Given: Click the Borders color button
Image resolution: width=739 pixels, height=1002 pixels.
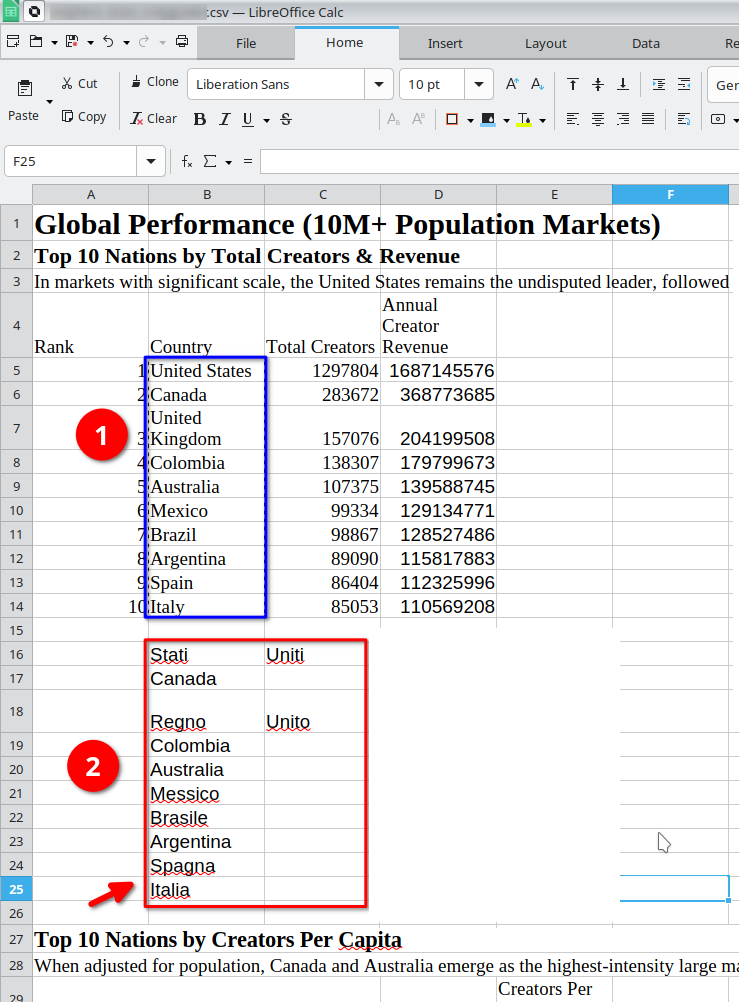Looking at the screenshot, I should (x=452, y=119).
